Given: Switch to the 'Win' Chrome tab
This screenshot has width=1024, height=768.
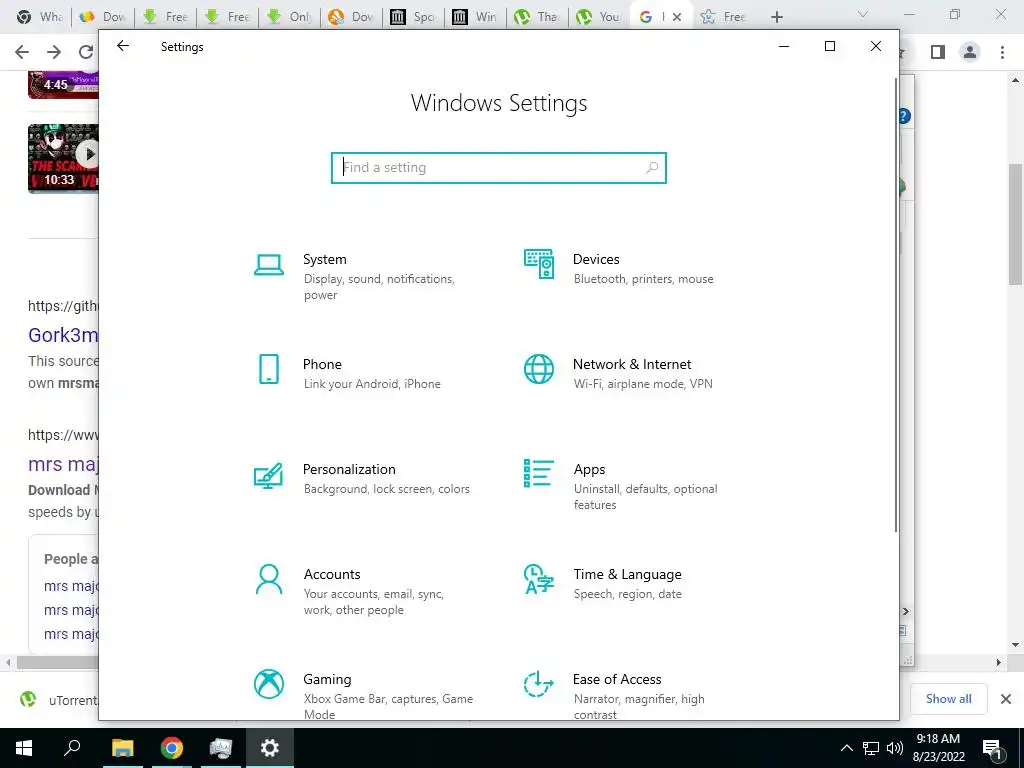Looking at the screenshot, I should [475, 17].
